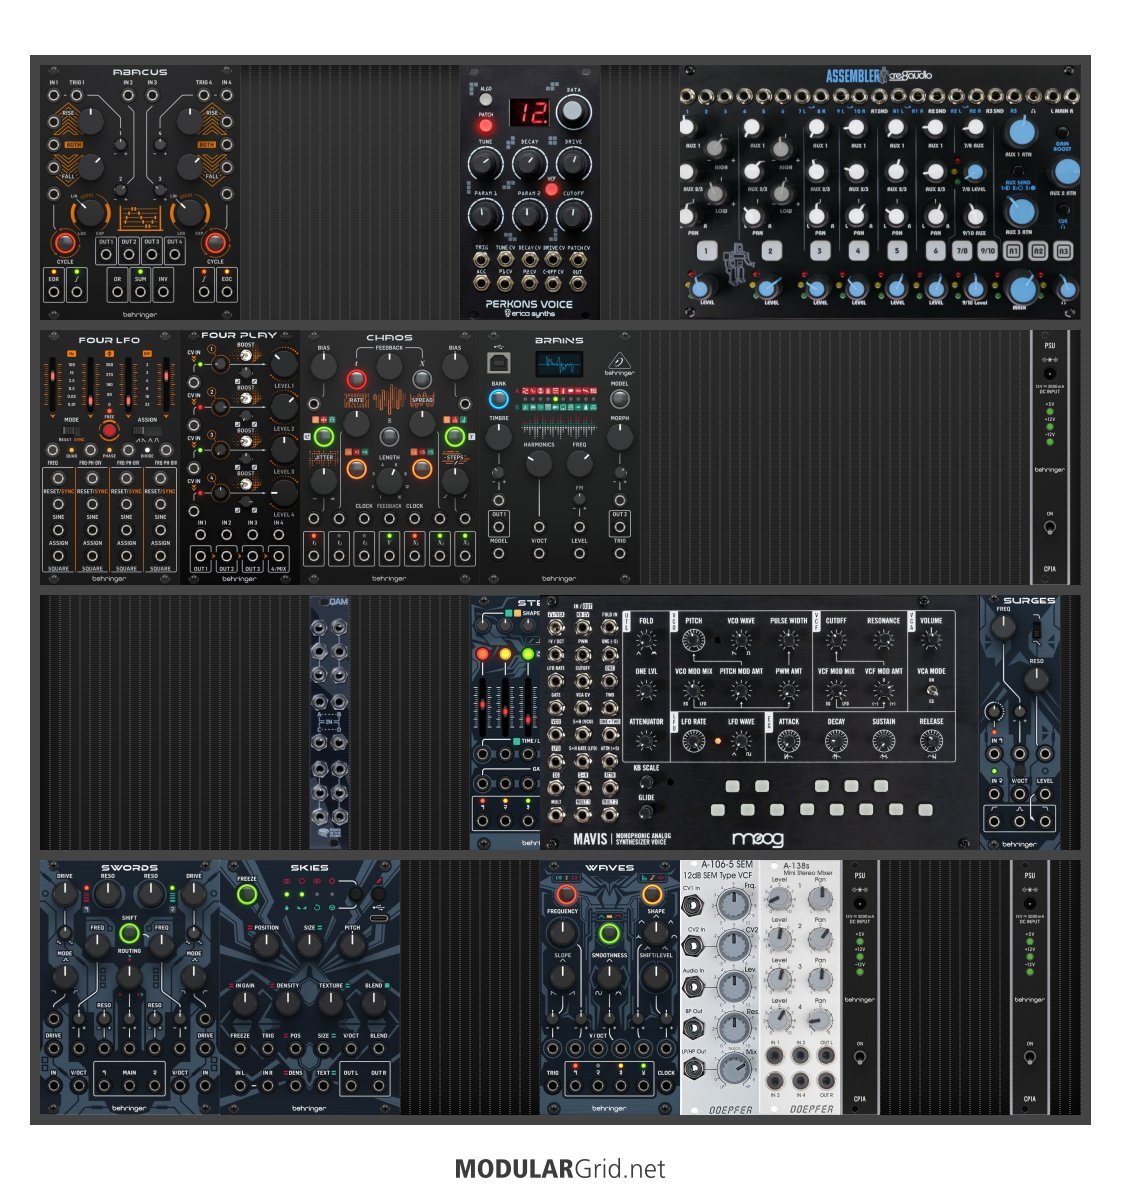Flip the VCA MODE switch on Mavis

tap(931, 691)
